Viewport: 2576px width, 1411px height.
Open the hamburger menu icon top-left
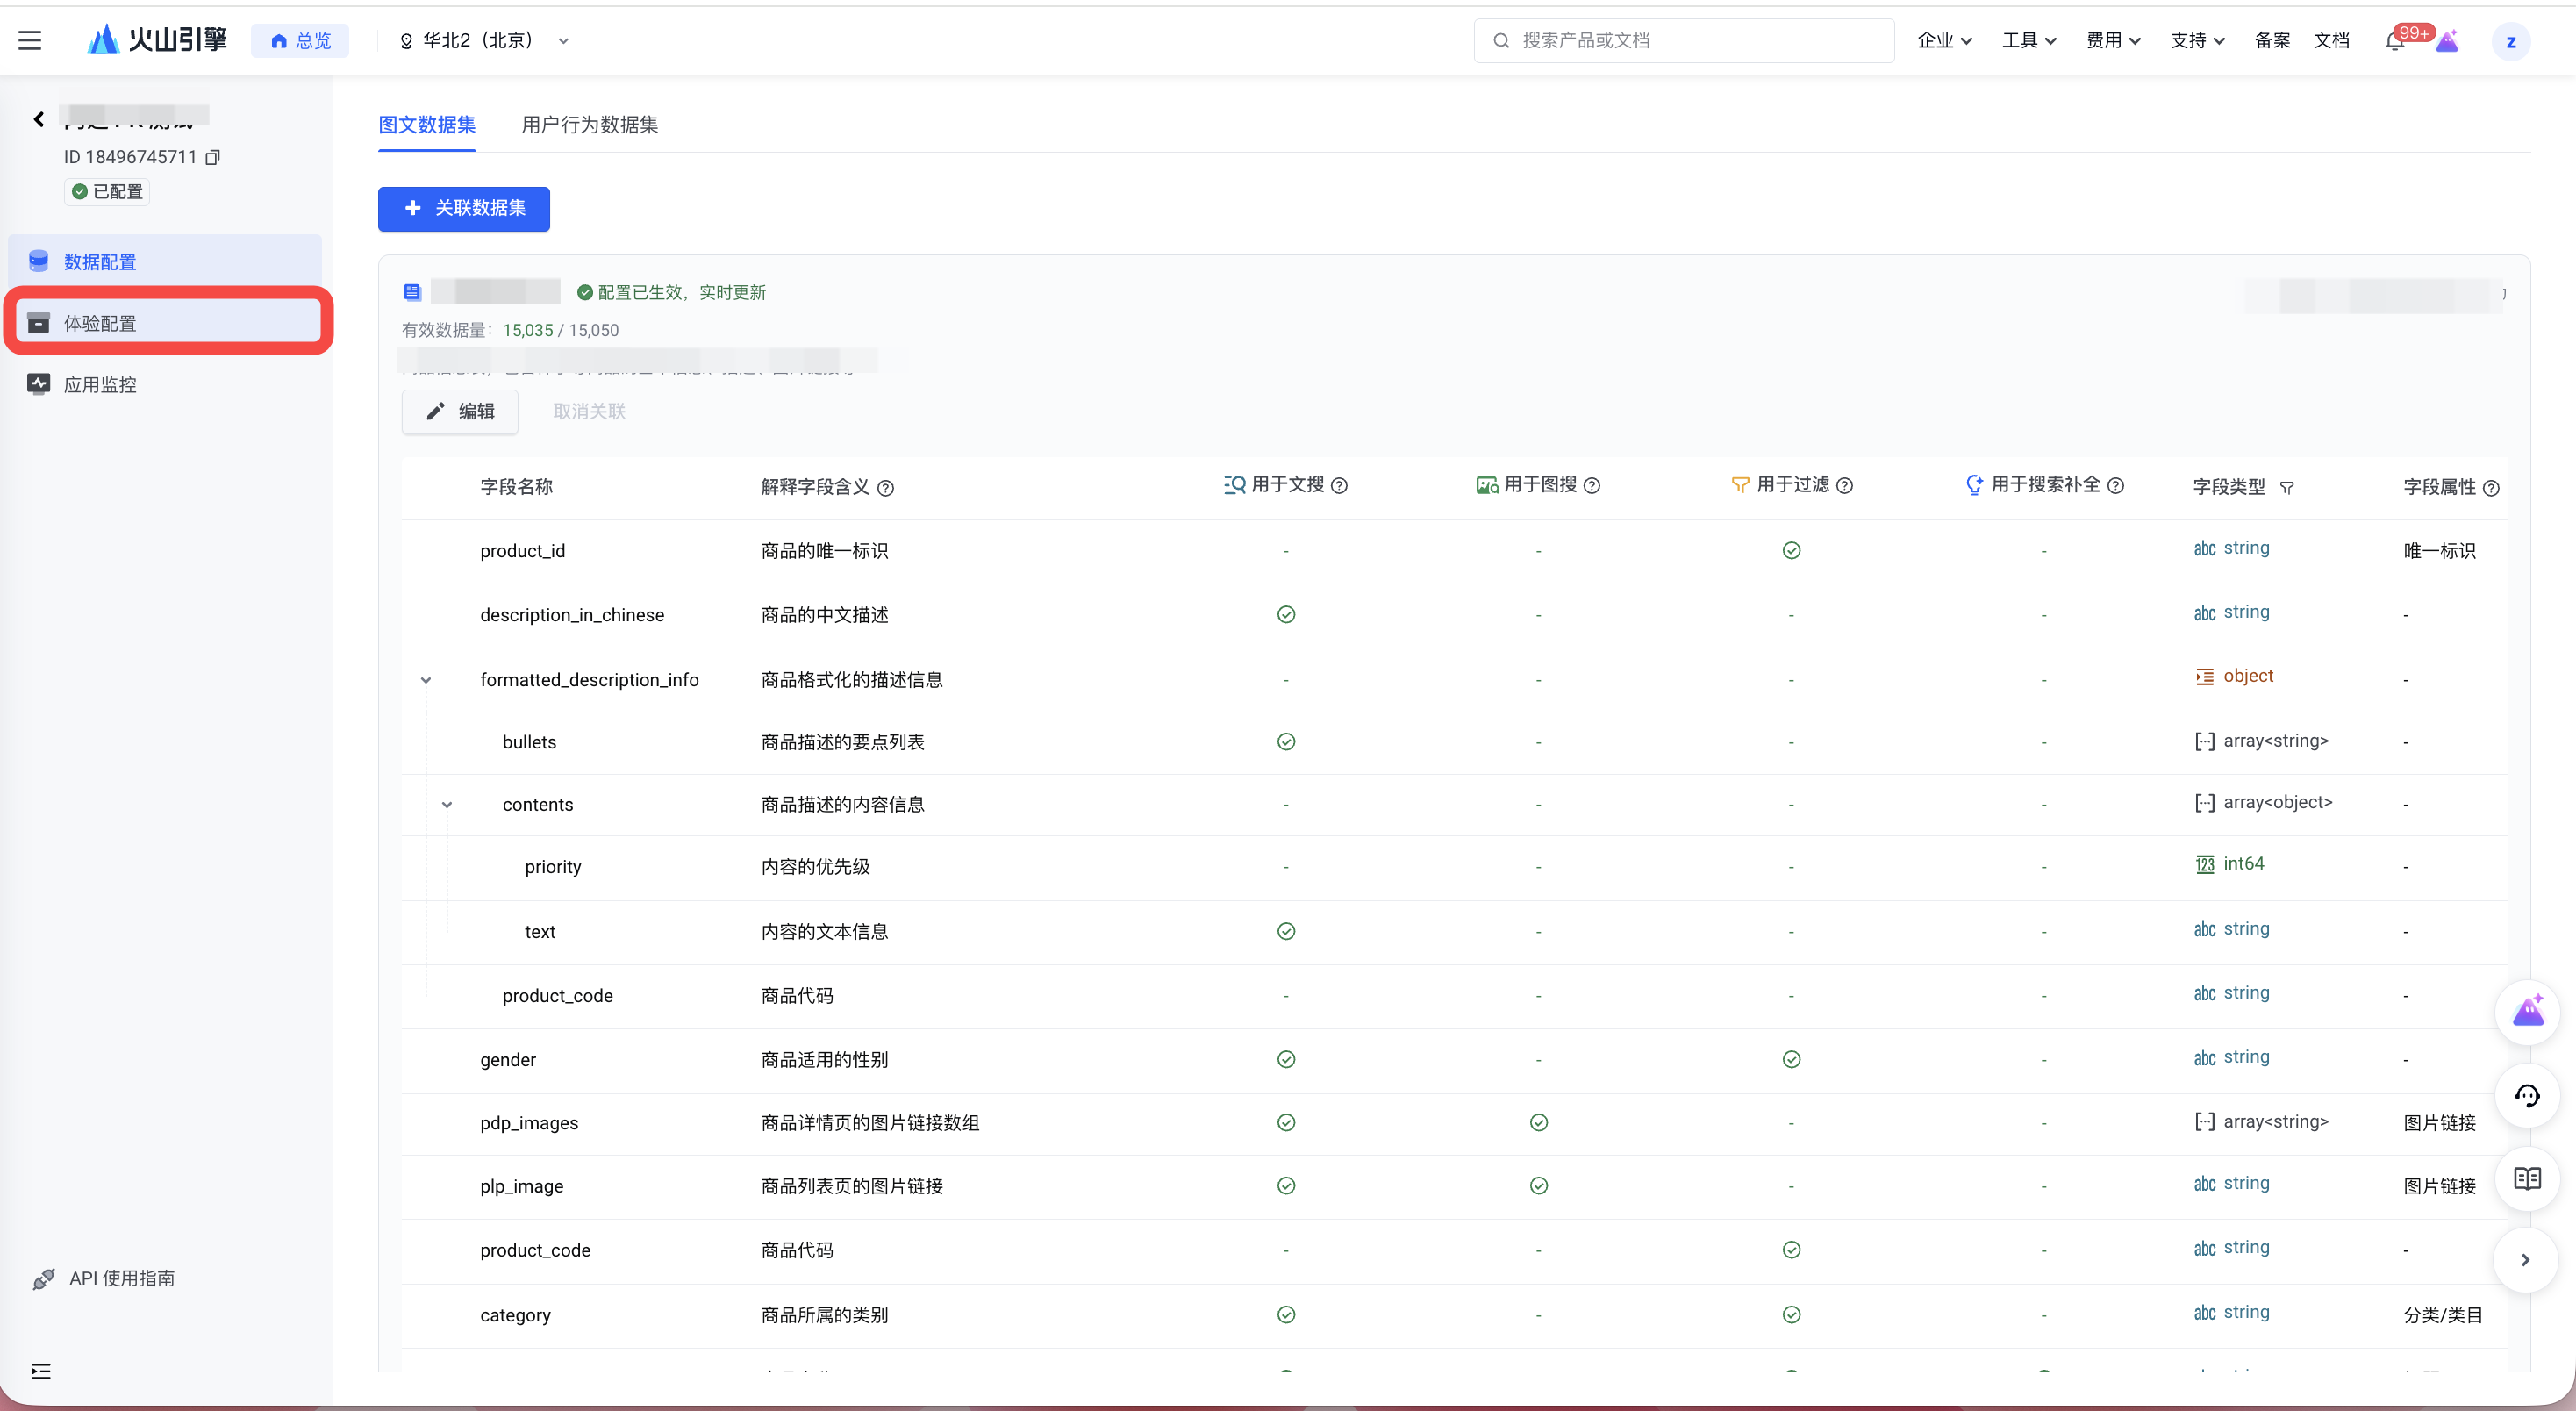point(30,40)
